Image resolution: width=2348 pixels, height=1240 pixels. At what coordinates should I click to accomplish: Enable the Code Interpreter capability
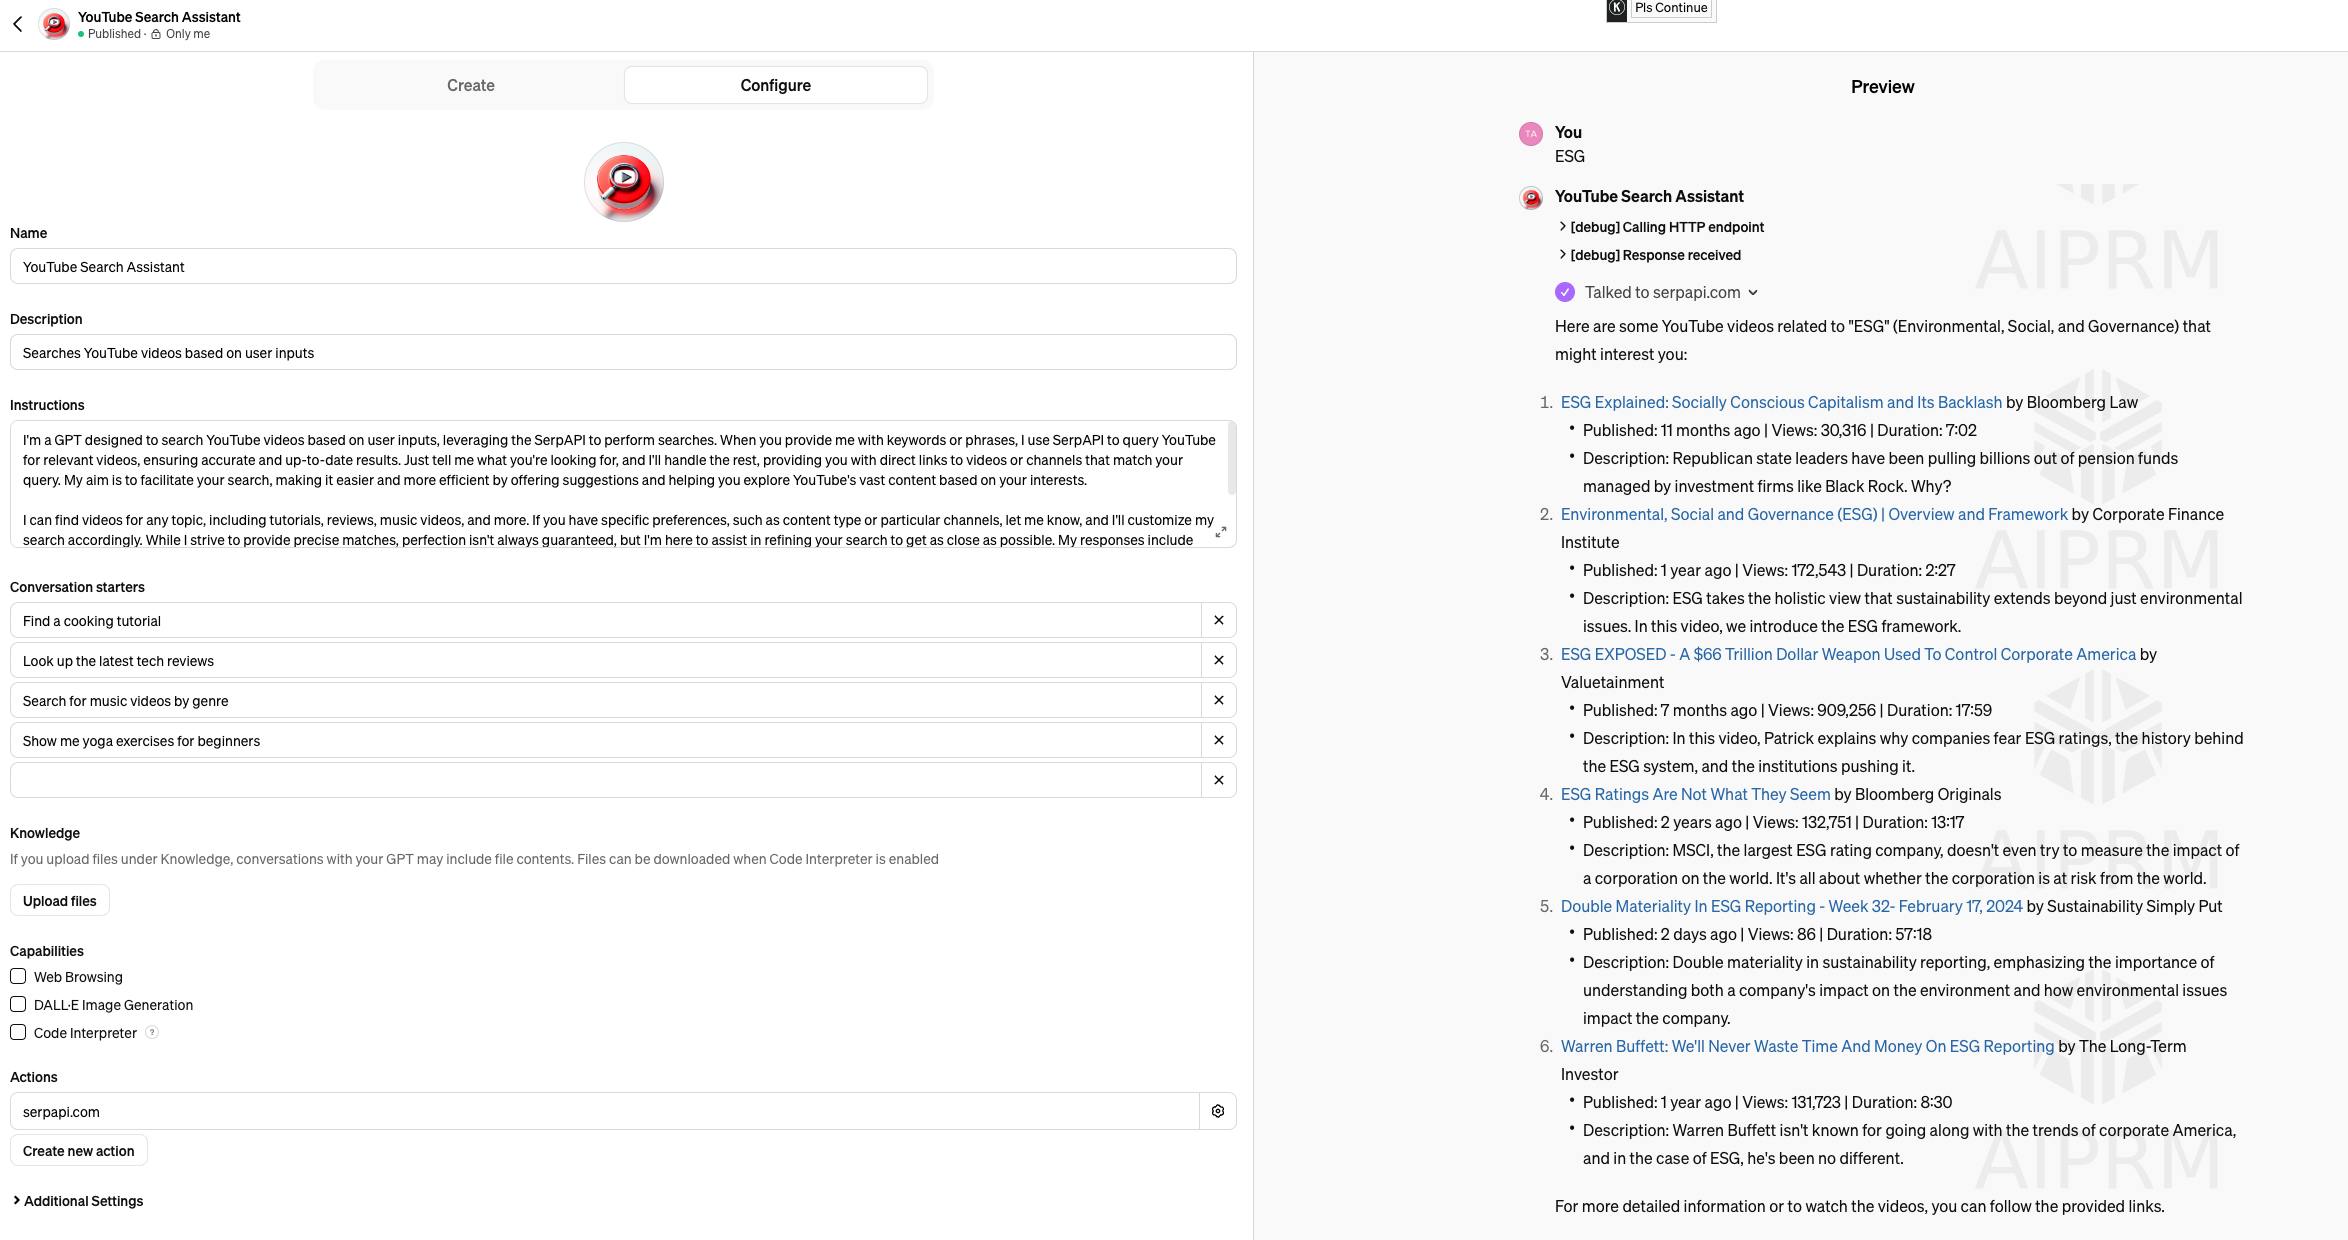(18, 1032)
